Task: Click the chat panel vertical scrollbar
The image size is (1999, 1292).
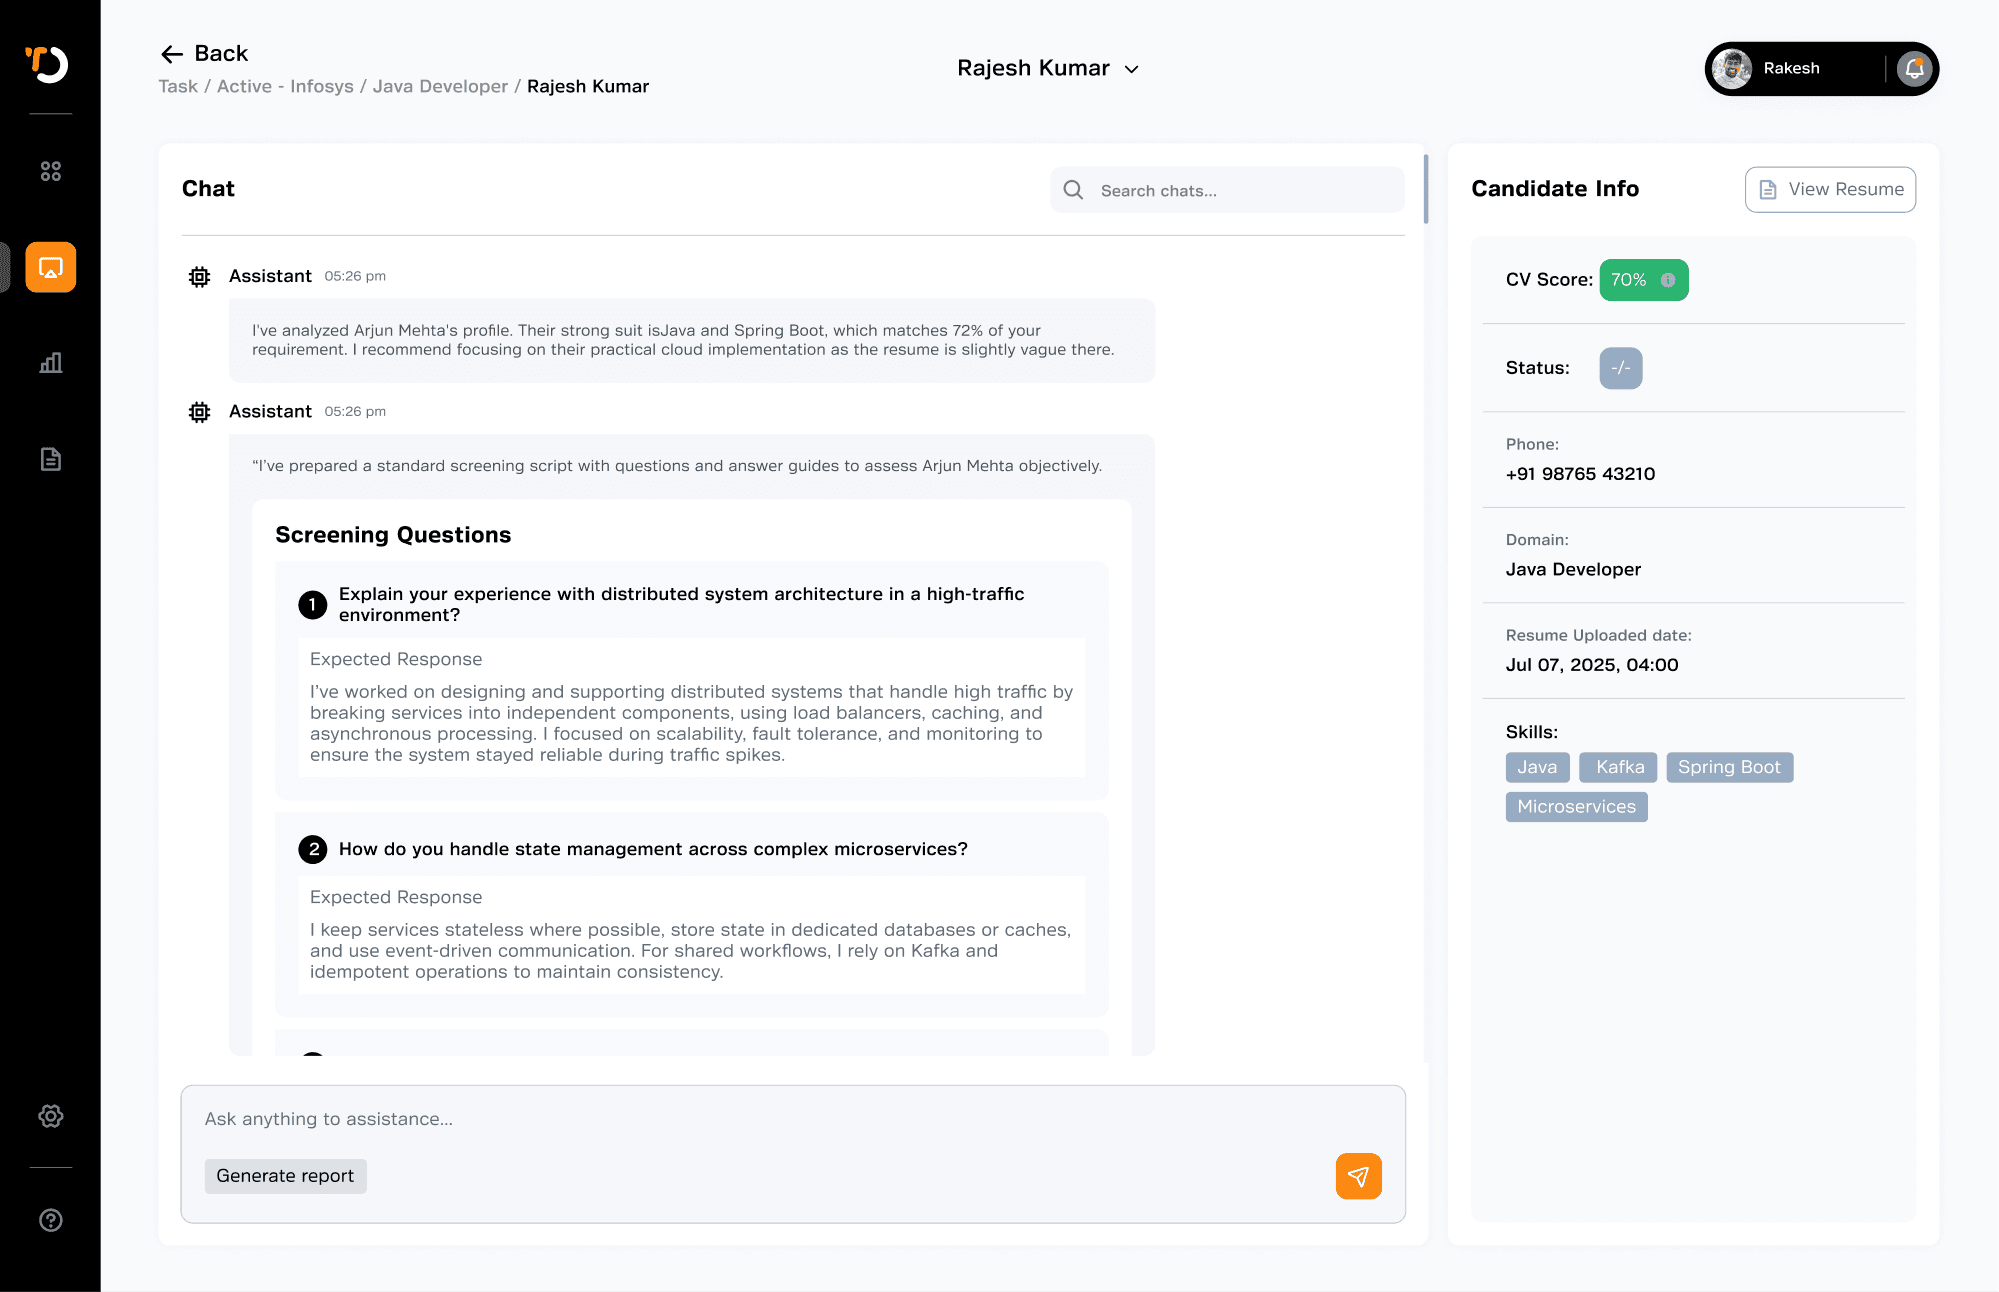Action: click(x=1425, y=190)
